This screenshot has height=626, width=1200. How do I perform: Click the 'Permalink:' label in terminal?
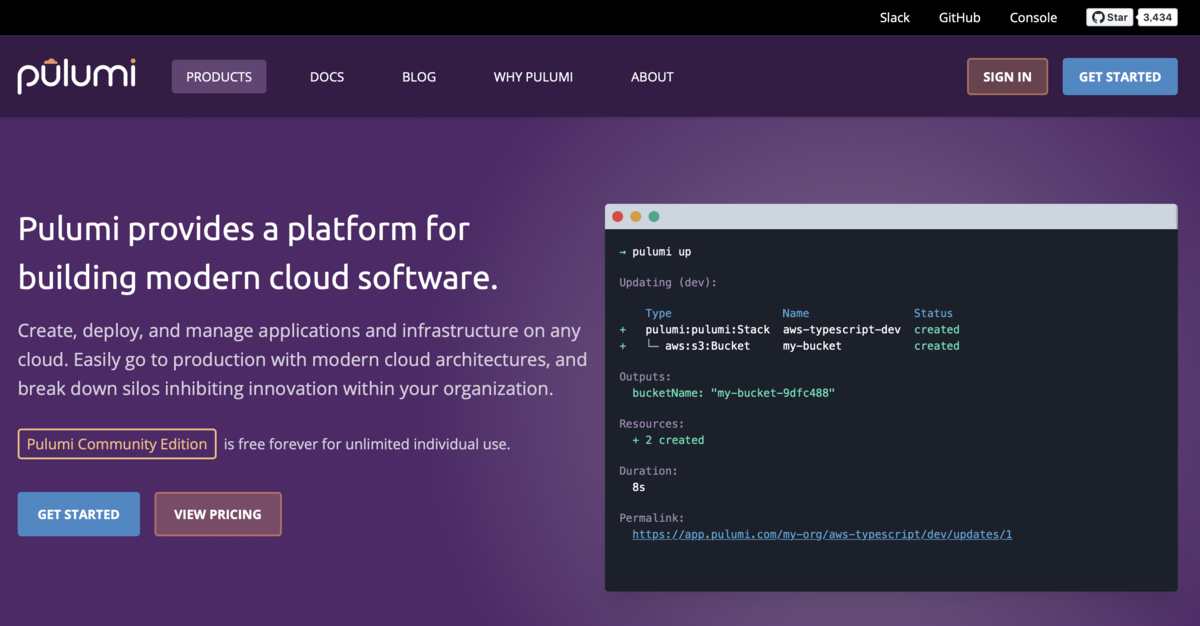652,518
